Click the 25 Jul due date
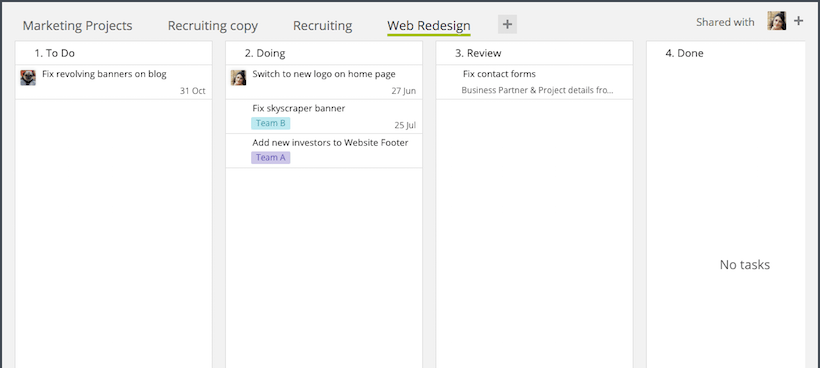 tap(405, 125)
